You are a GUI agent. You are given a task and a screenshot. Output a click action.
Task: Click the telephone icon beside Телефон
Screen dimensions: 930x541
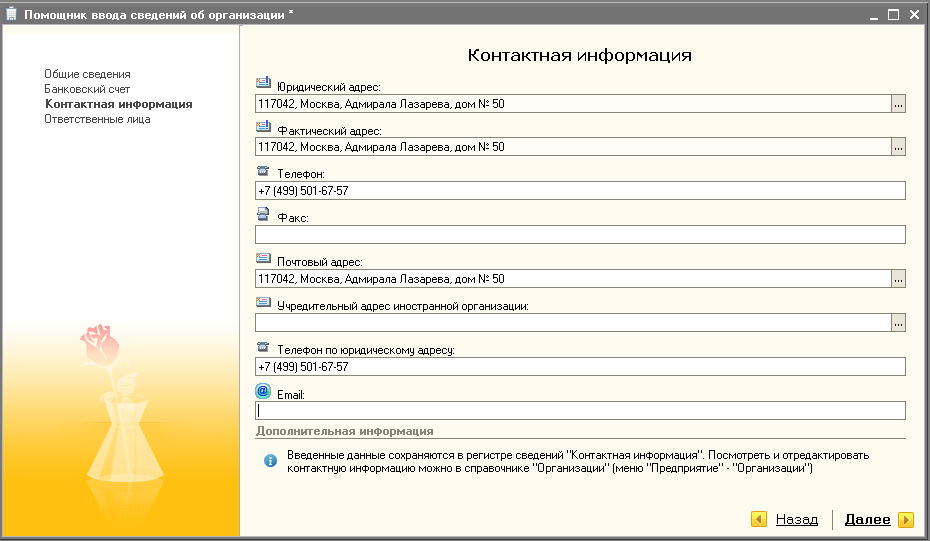click(x=263, y=171)
